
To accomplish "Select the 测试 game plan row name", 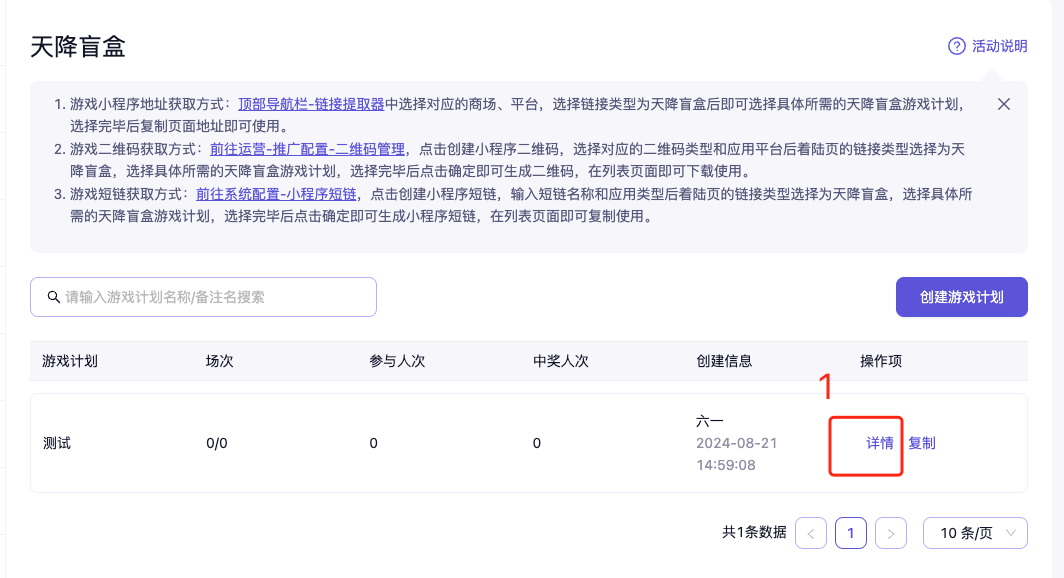I will pyautogui.click(x=57, y=443).
